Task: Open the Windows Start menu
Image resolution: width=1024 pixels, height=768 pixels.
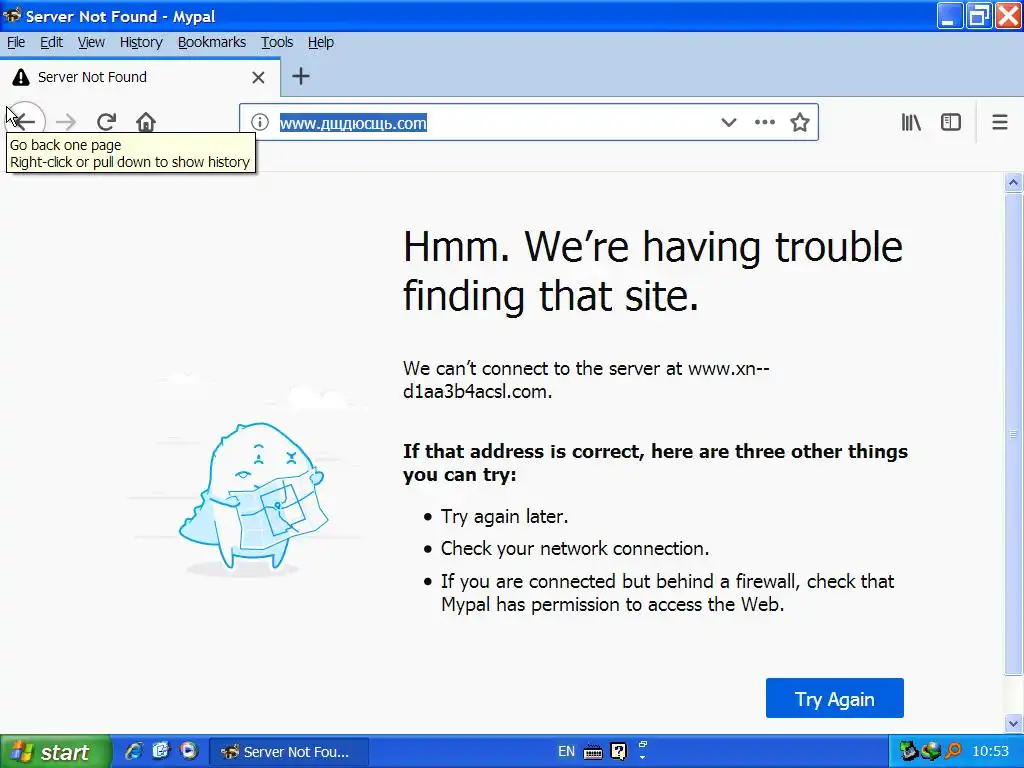Action: (56, 752)
